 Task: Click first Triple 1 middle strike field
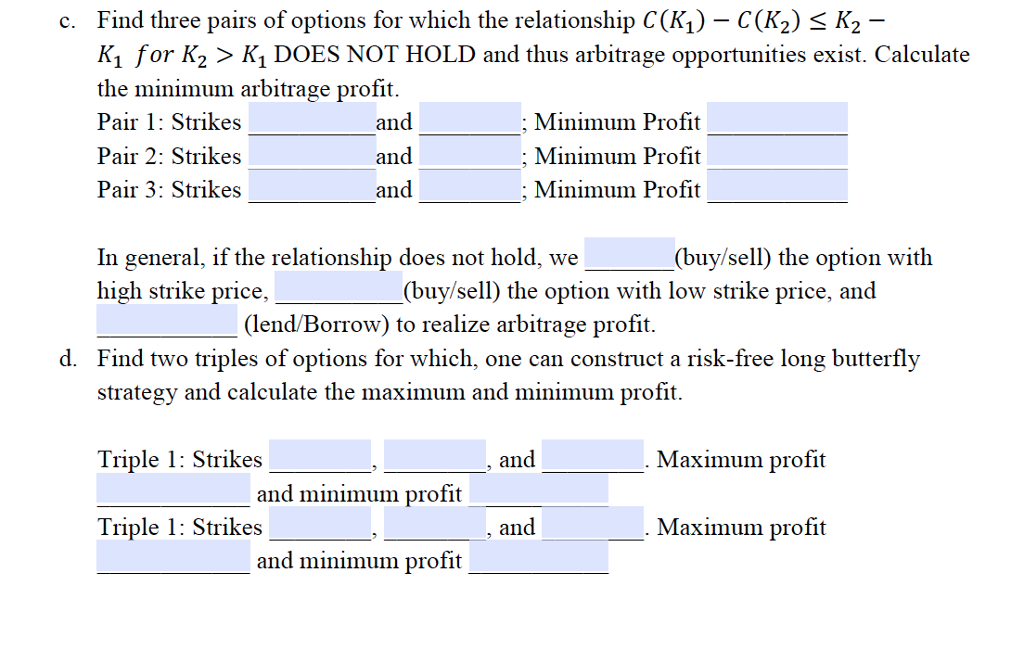[x=435, y=456]
